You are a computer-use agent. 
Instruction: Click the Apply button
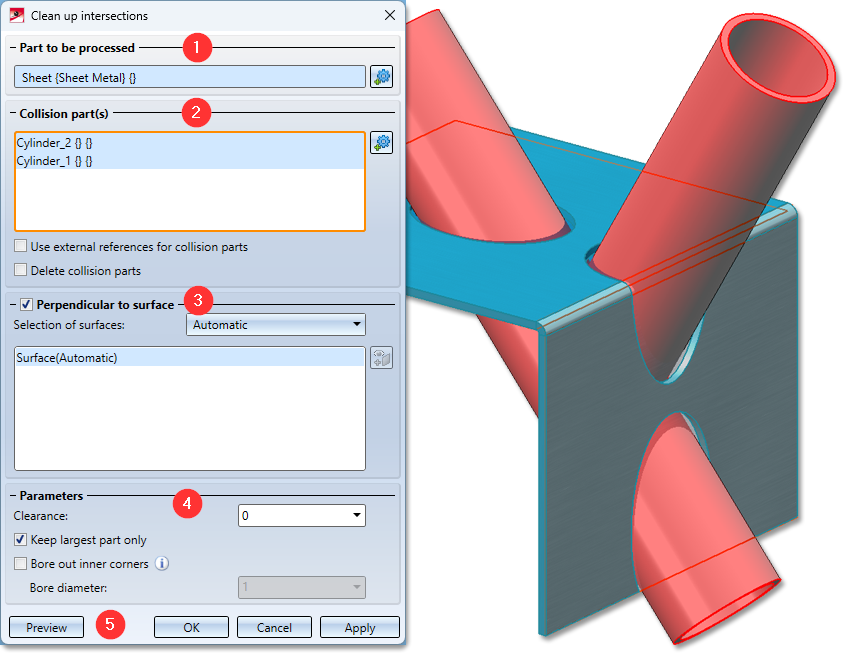point(360,628)
